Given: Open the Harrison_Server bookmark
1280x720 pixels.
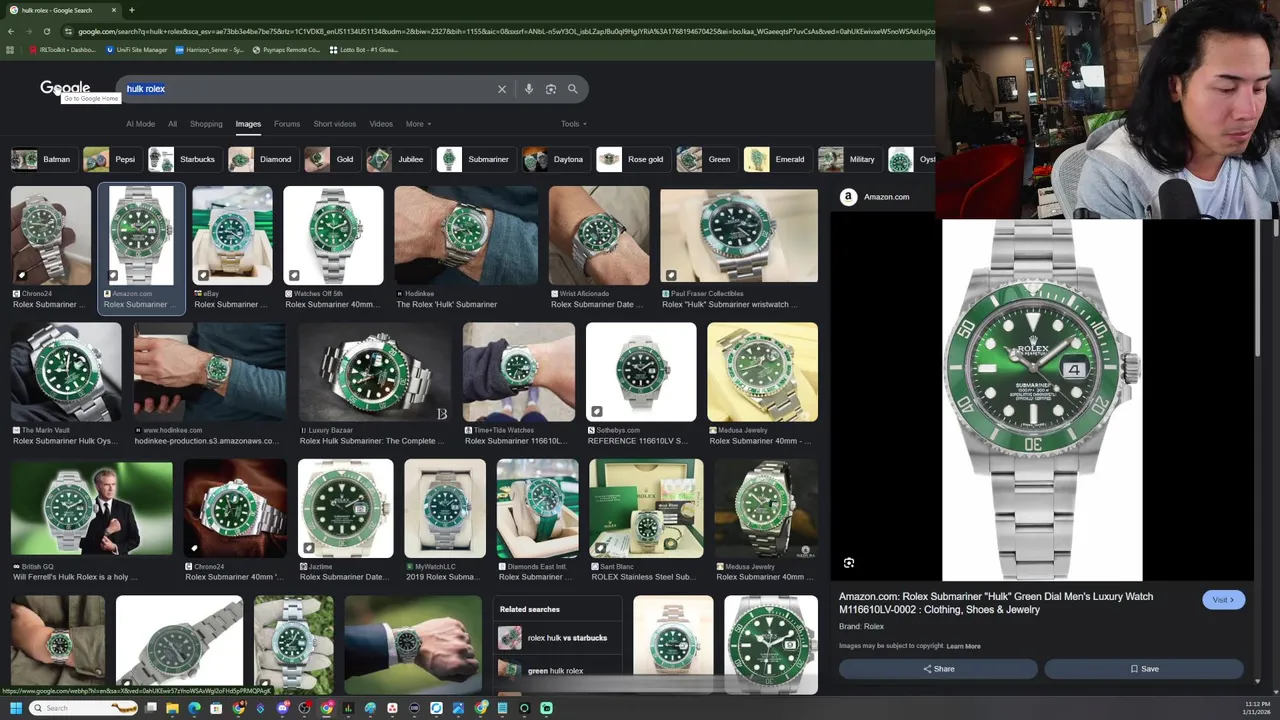Looking at the screenshot, I should (210, 49).
